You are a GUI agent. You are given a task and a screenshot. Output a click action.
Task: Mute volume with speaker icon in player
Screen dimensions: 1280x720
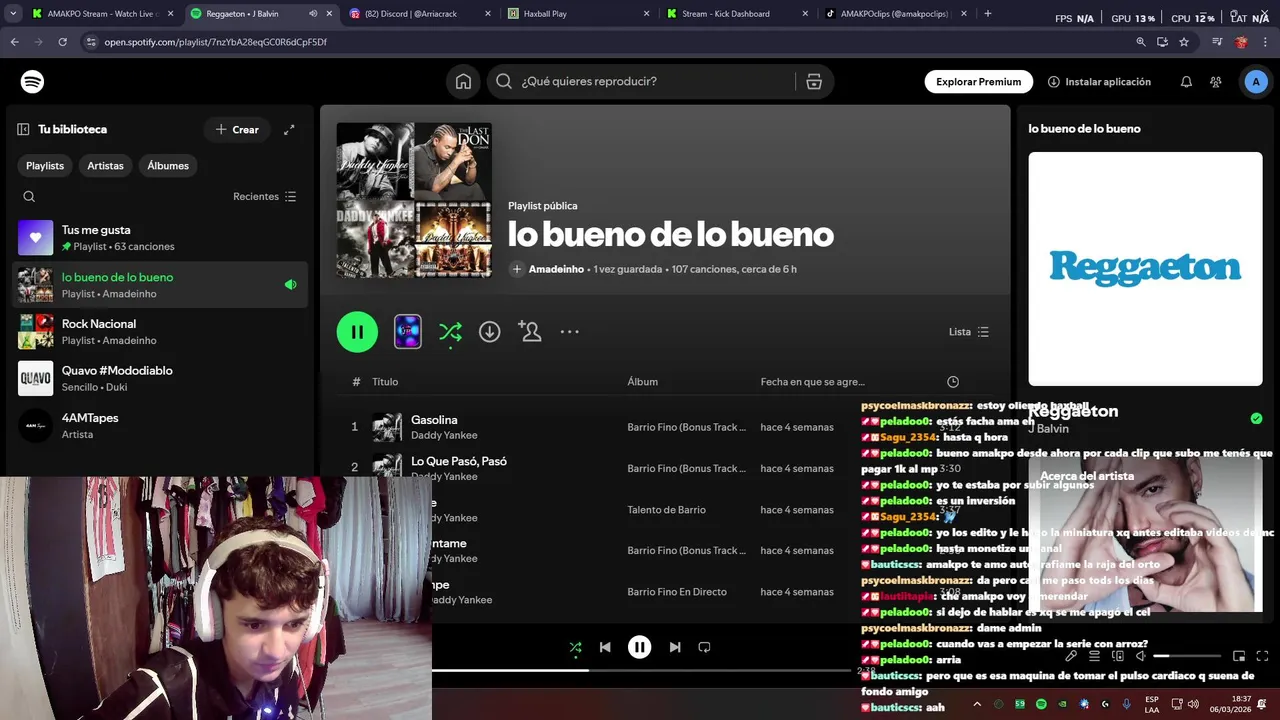[1140, 656]
